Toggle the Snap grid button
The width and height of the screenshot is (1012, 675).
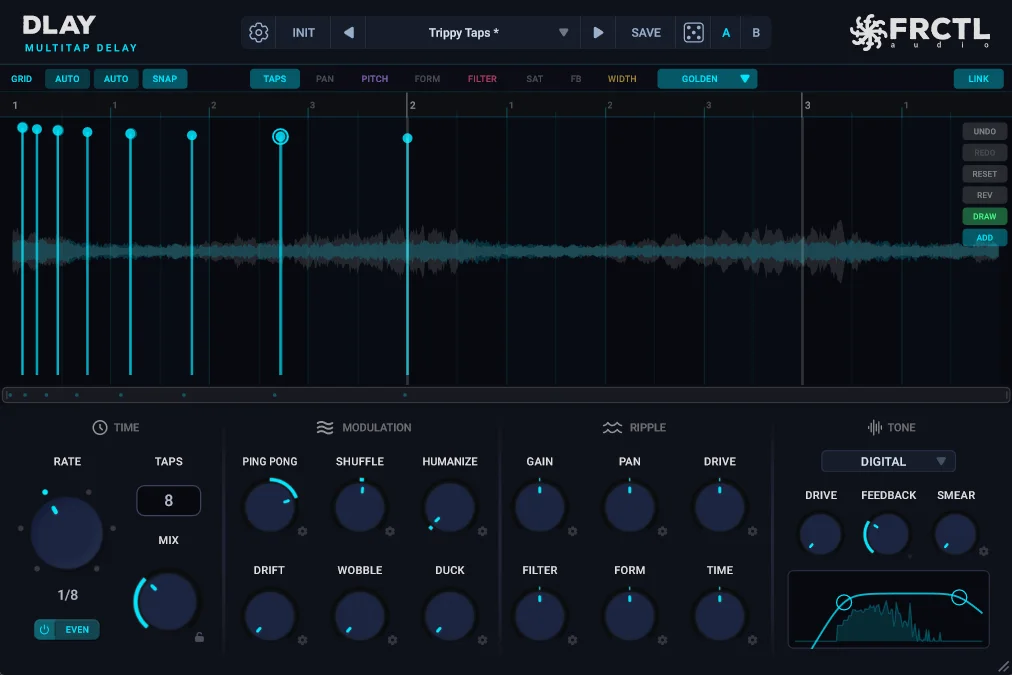coord(165,79)
